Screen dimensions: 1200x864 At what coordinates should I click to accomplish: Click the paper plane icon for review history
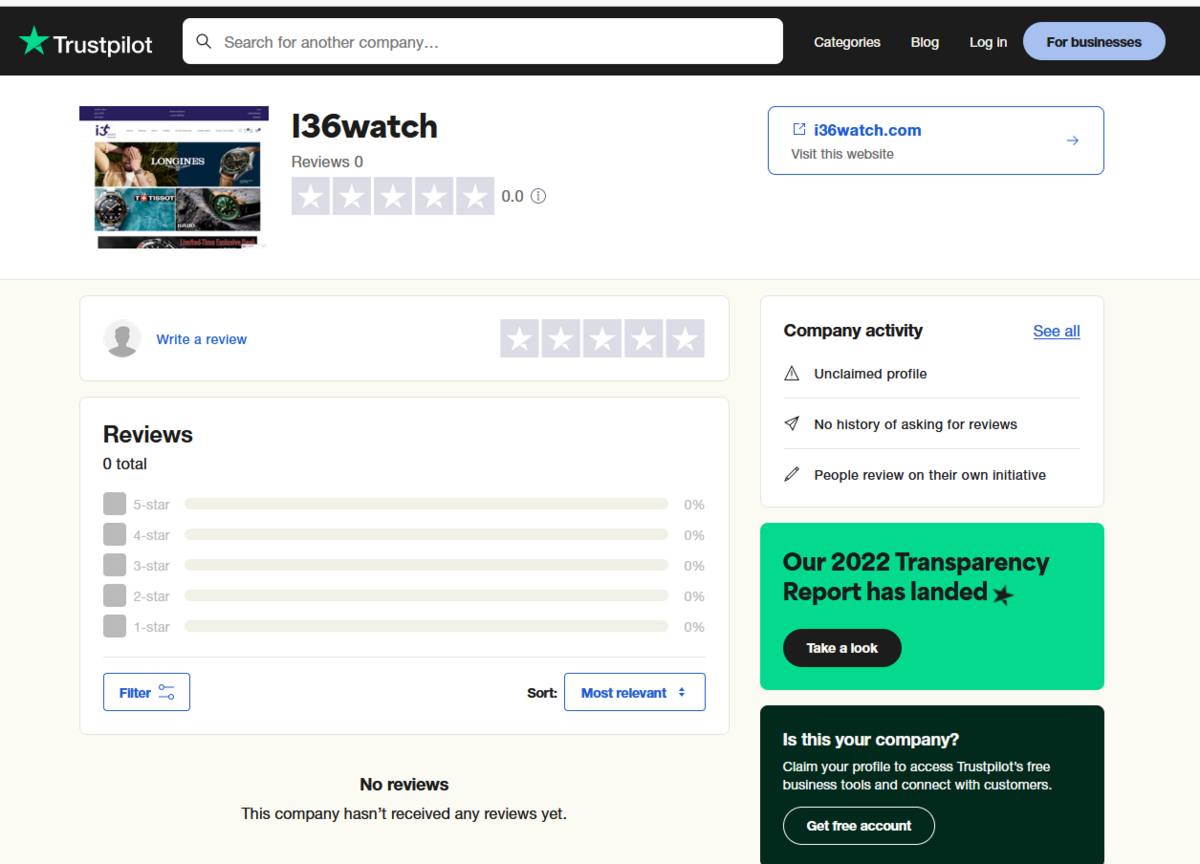792,424
